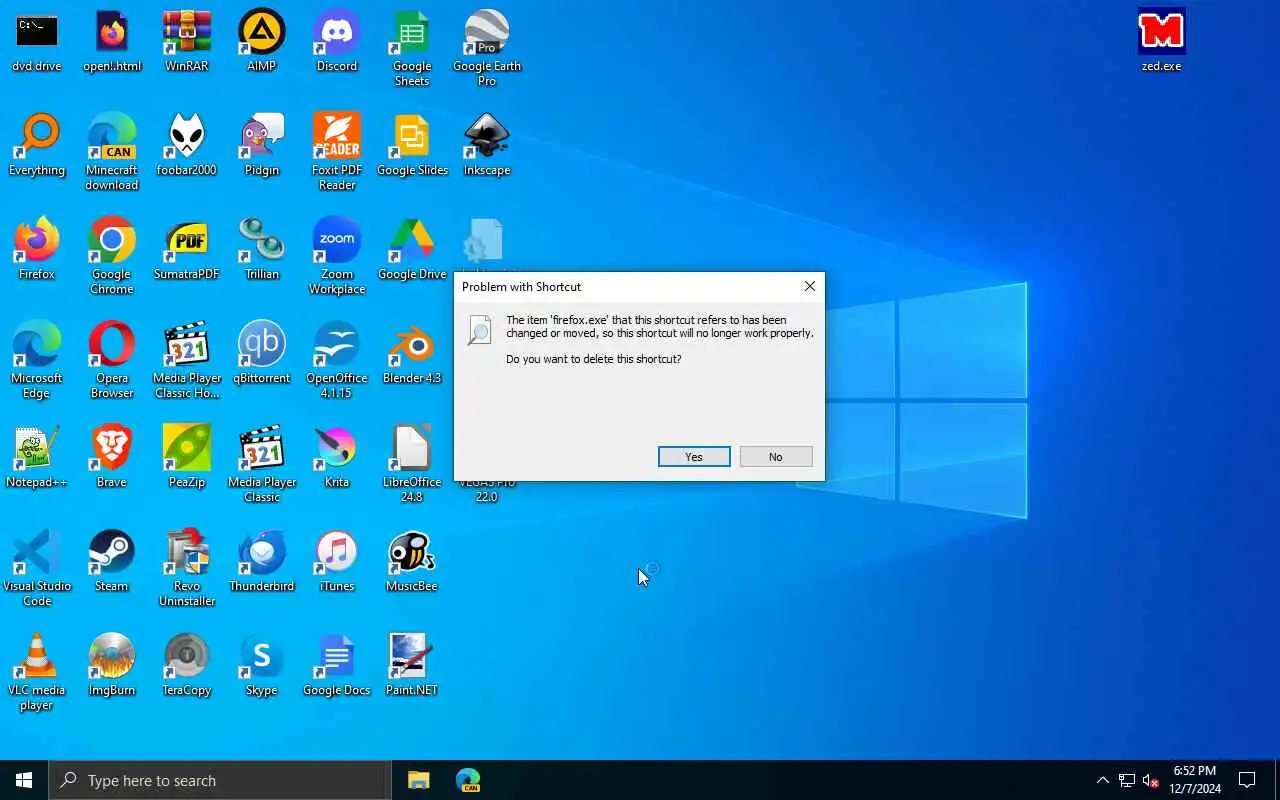This screenshot has width=1280, height=800.
Task: Select the Google Chrome shortcut
Action: click(x=112, y=256)
